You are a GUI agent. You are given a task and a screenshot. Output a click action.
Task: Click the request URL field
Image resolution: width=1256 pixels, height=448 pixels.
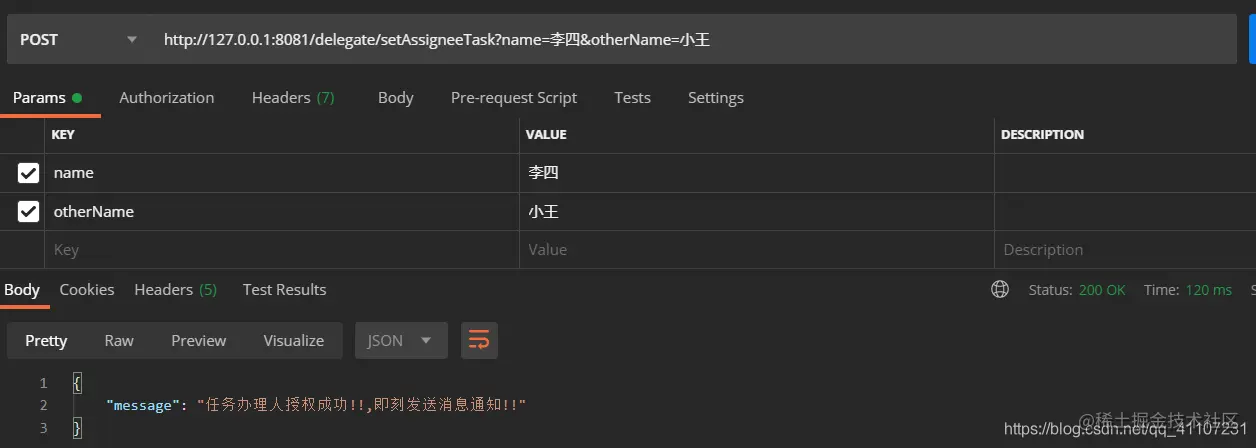(x=694, y=39)
